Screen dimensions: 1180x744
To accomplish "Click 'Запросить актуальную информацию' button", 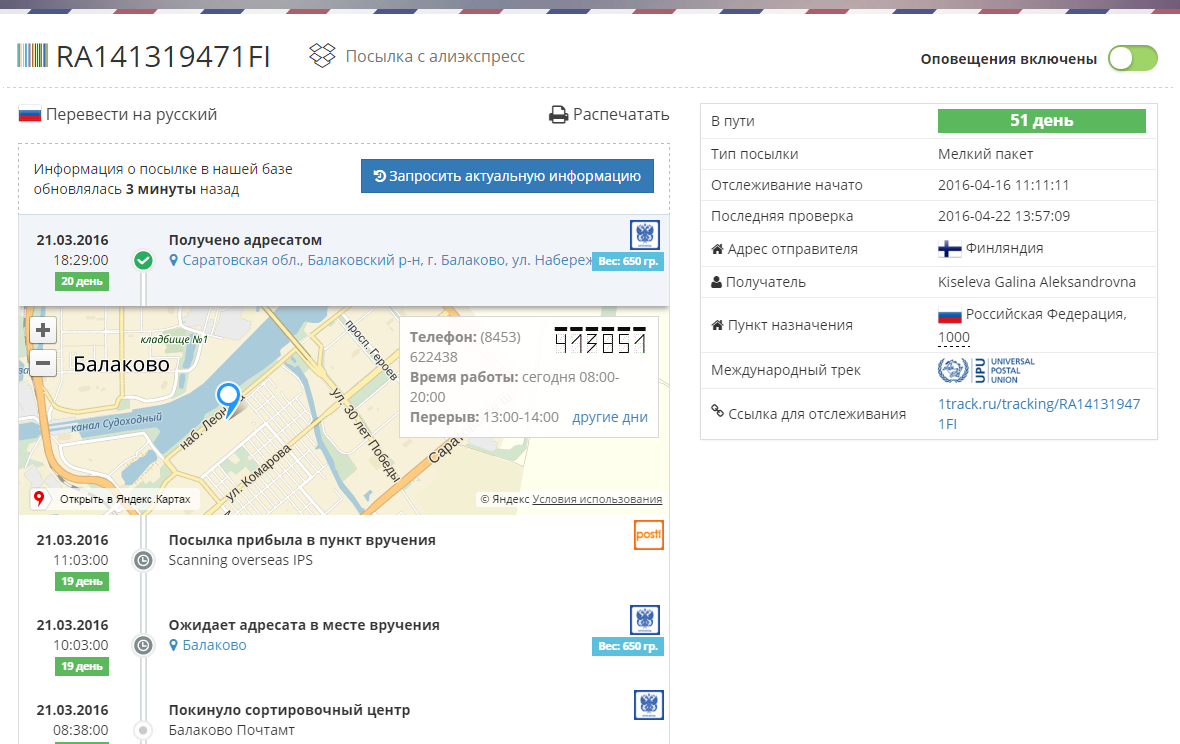I will pos(507,176).
